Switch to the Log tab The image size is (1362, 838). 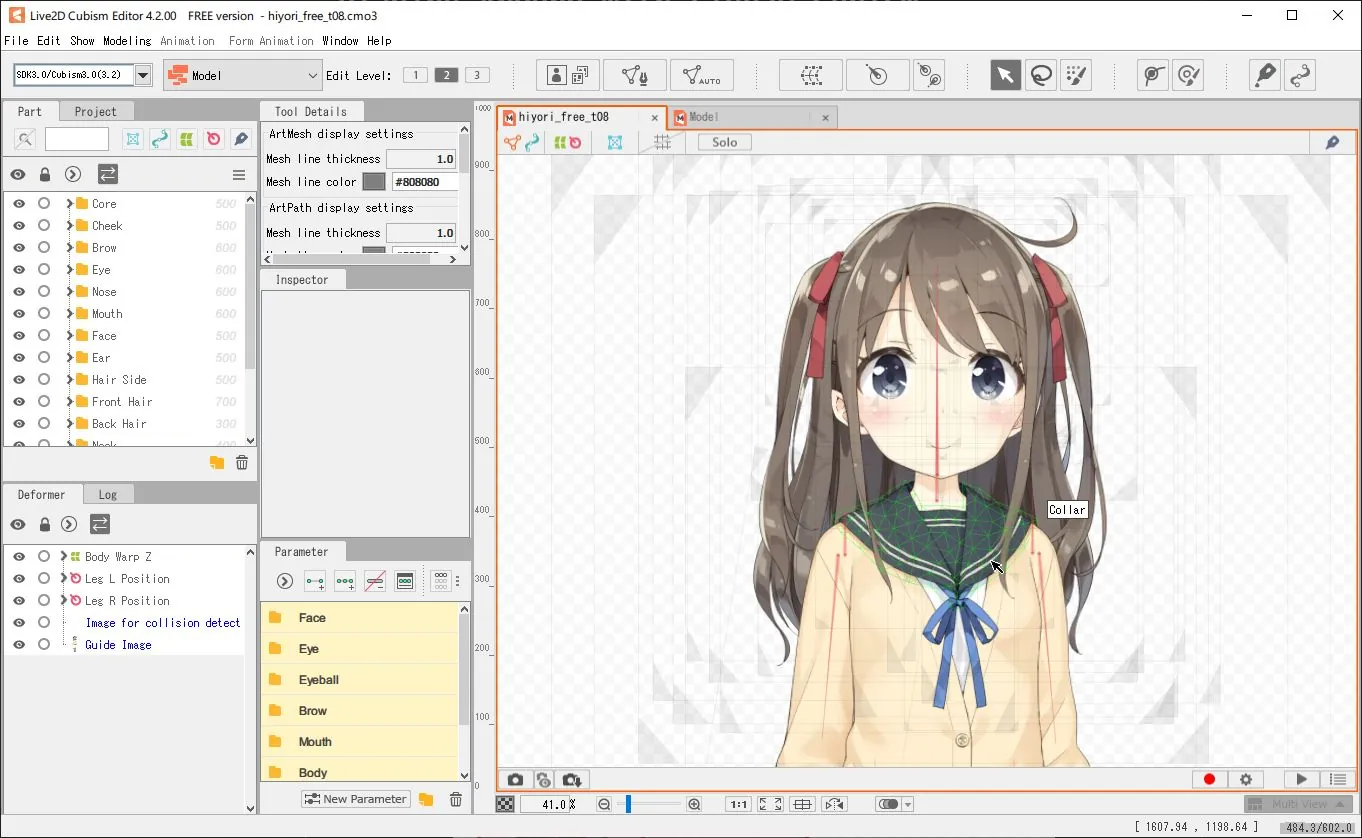point(108,494)
